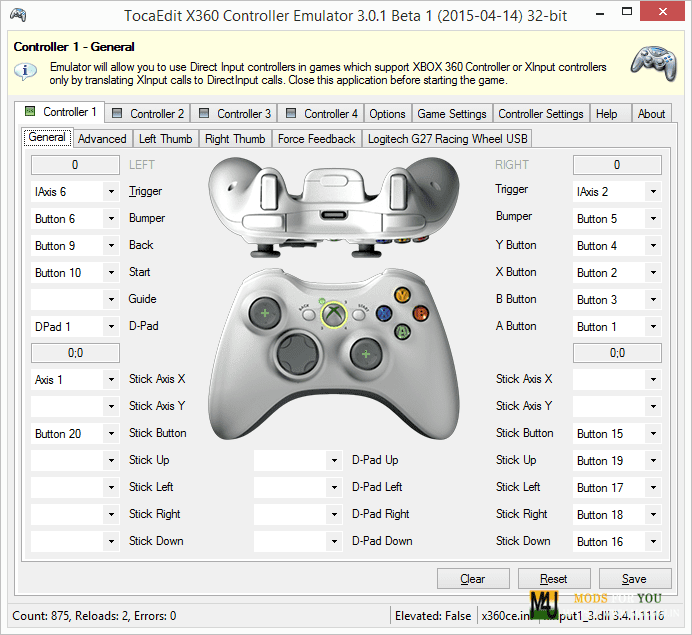The width and height of the screenshot is (692, 635).
Task: Open the Logitech G27 Racing Wheel USB tab
Action: (448, 139)
